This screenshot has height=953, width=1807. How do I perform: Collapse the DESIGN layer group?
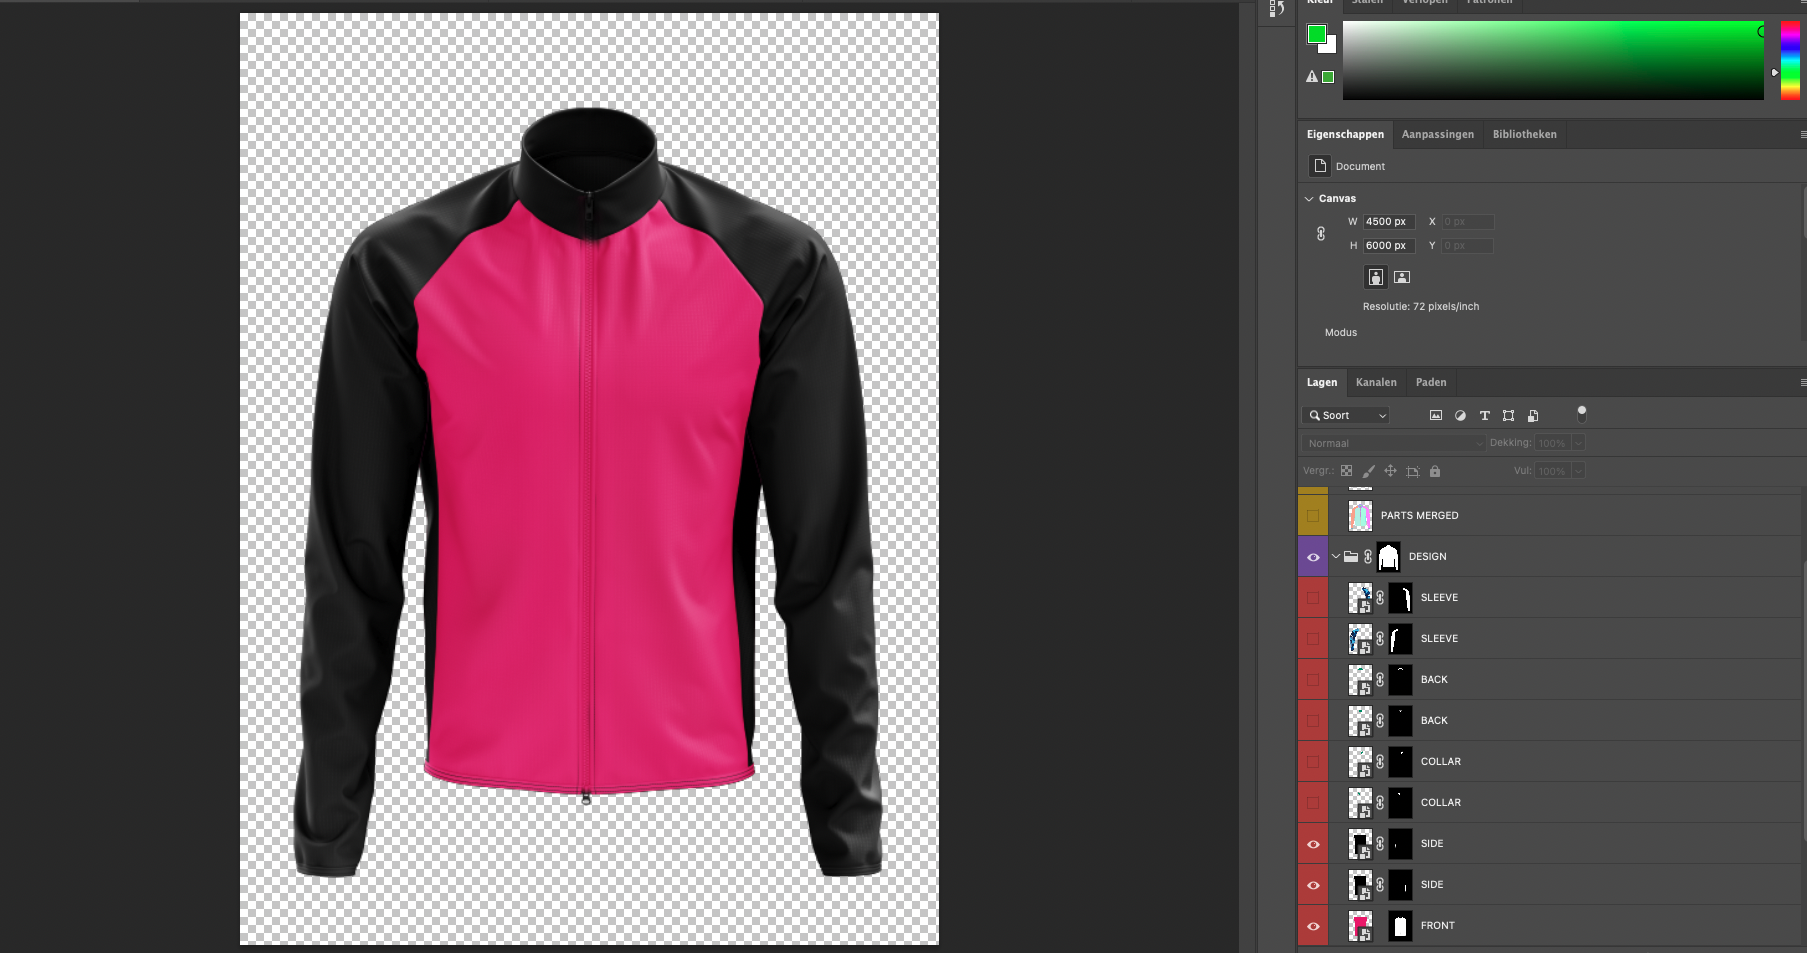(x=1336, y=556)
